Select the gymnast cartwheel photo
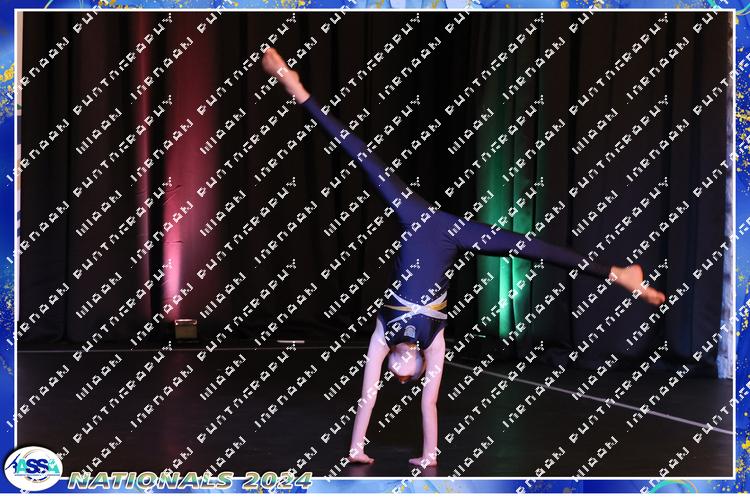This screenshot has width=750, height=500. [x=375, y=244]
